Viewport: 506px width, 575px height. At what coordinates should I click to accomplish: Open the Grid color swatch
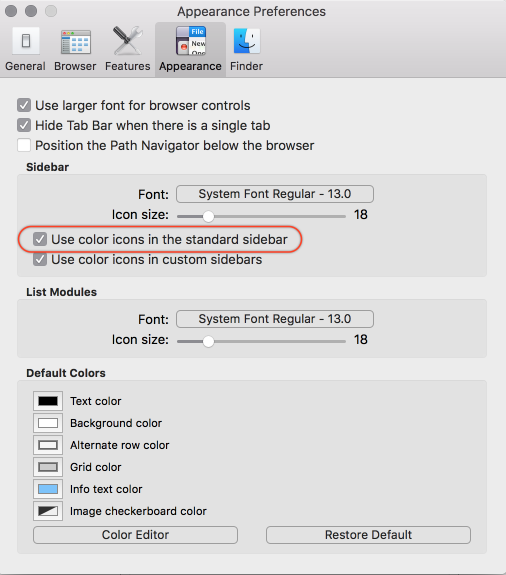tap(48, 467)
